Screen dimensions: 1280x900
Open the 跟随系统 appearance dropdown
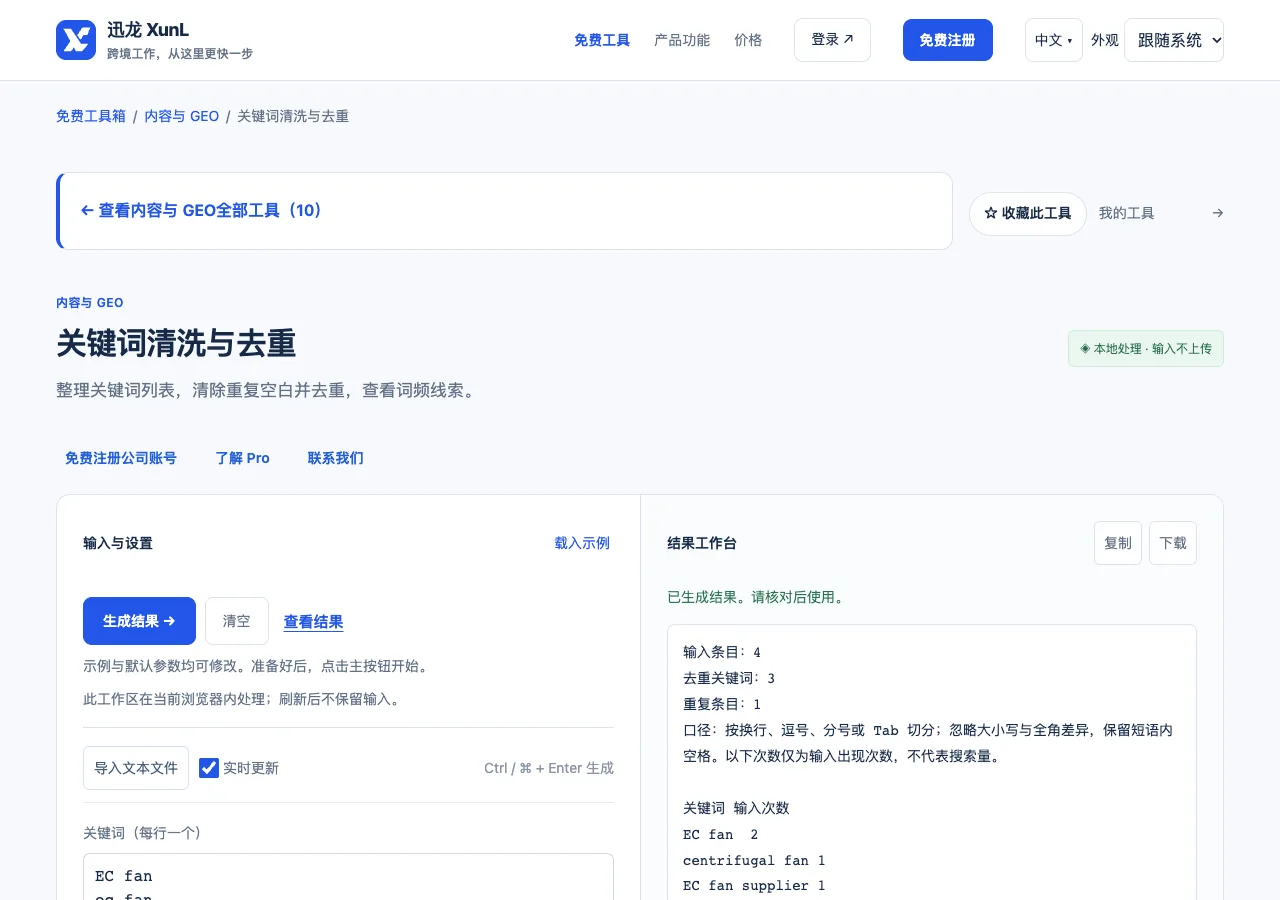click(1174, 40)
